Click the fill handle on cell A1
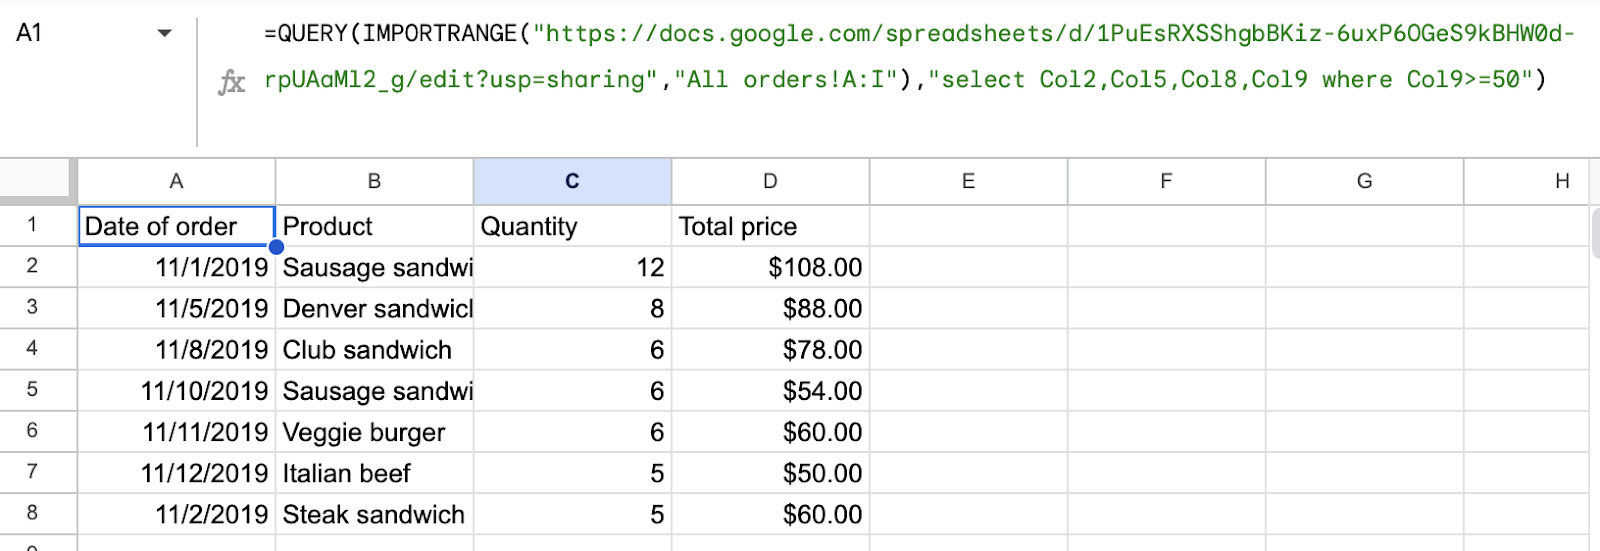Image resolution: width=1600 pixels, height=551 pixels. (x=276, y=246)
